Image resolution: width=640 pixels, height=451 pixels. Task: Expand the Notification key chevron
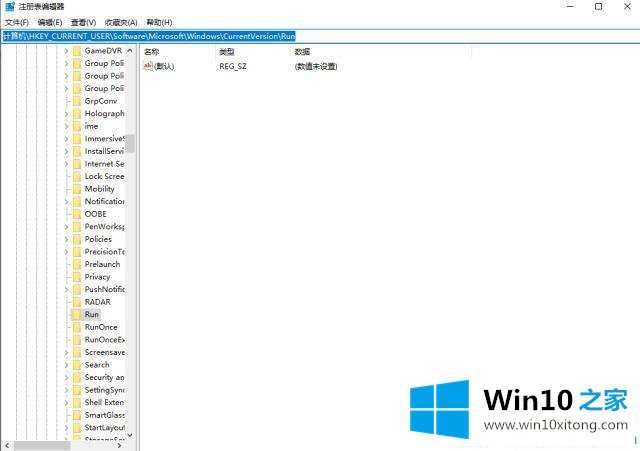(67, 202)
